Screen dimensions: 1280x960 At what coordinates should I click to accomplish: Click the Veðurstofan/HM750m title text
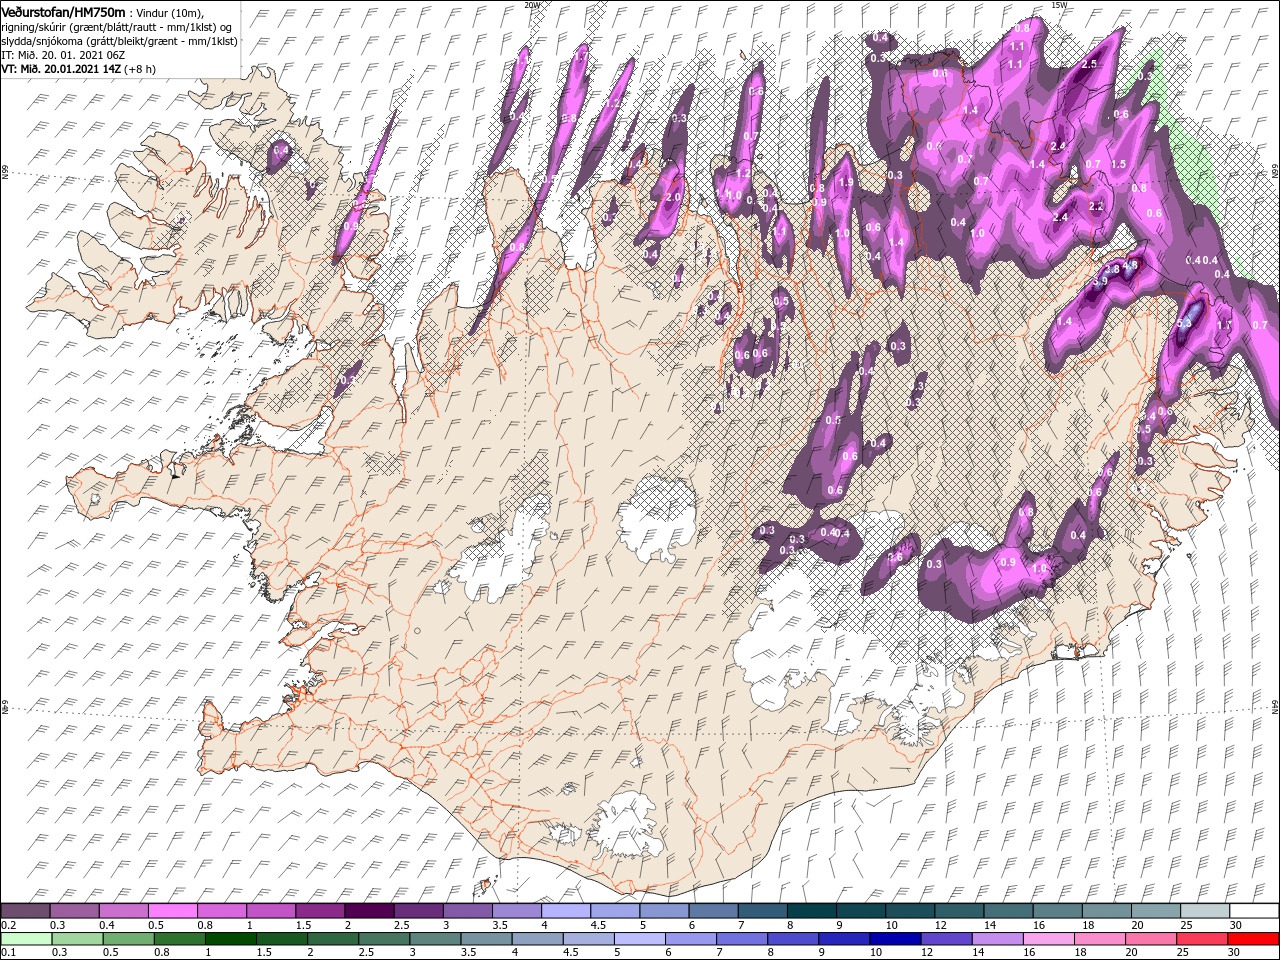(63, 11)
